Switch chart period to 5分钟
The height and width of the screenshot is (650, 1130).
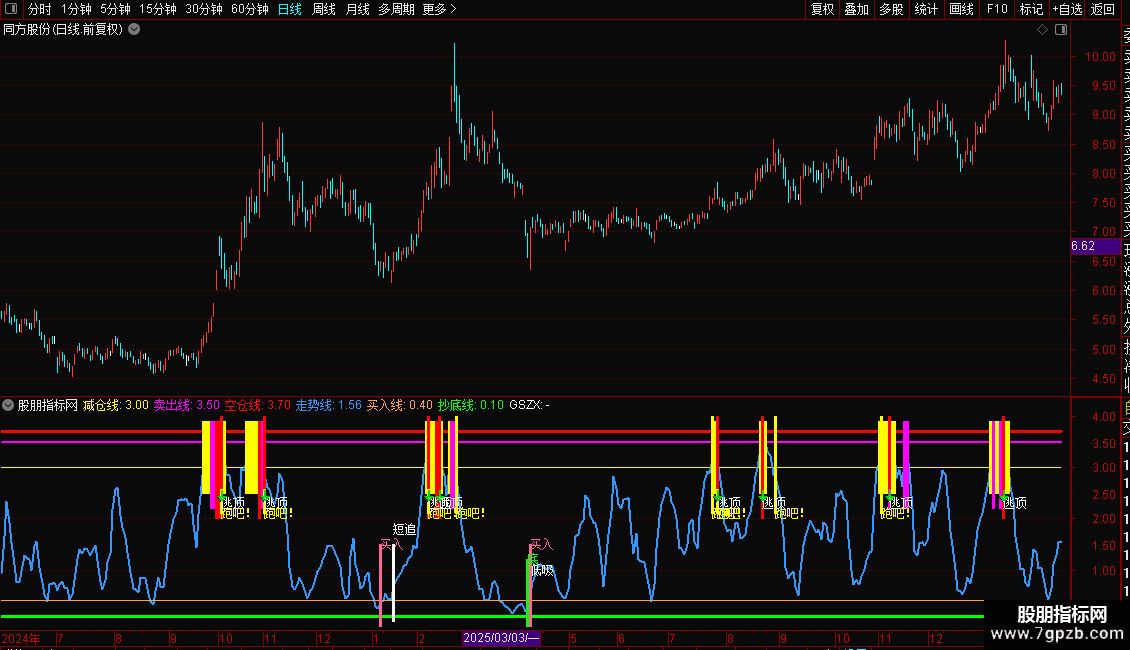[116, 9]
